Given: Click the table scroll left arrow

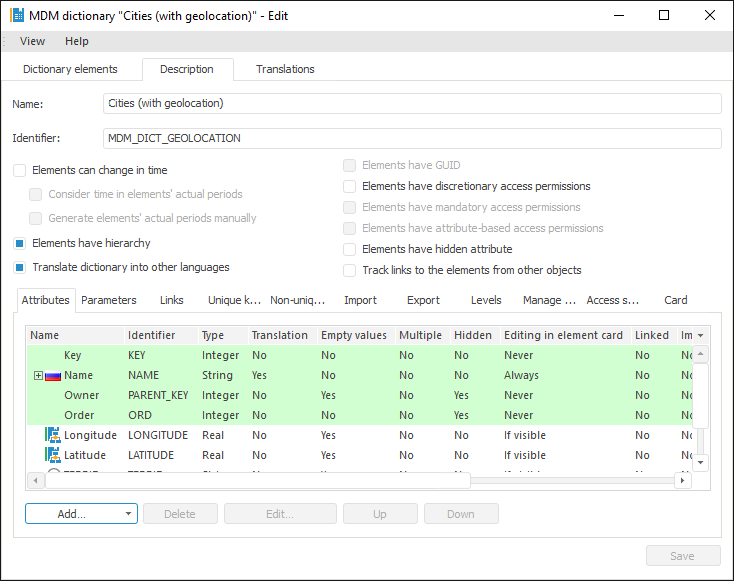Looking at the screenshot, I should (36, 480).
